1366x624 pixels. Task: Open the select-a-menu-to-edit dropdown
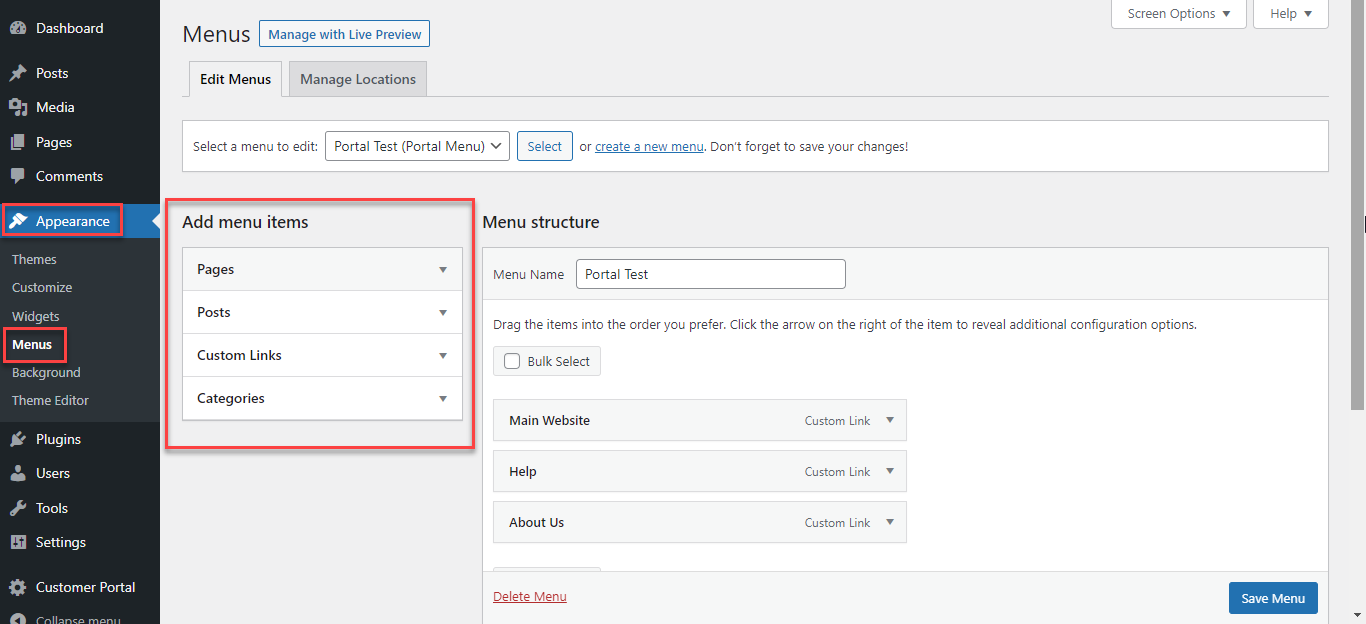coord(417,146)
